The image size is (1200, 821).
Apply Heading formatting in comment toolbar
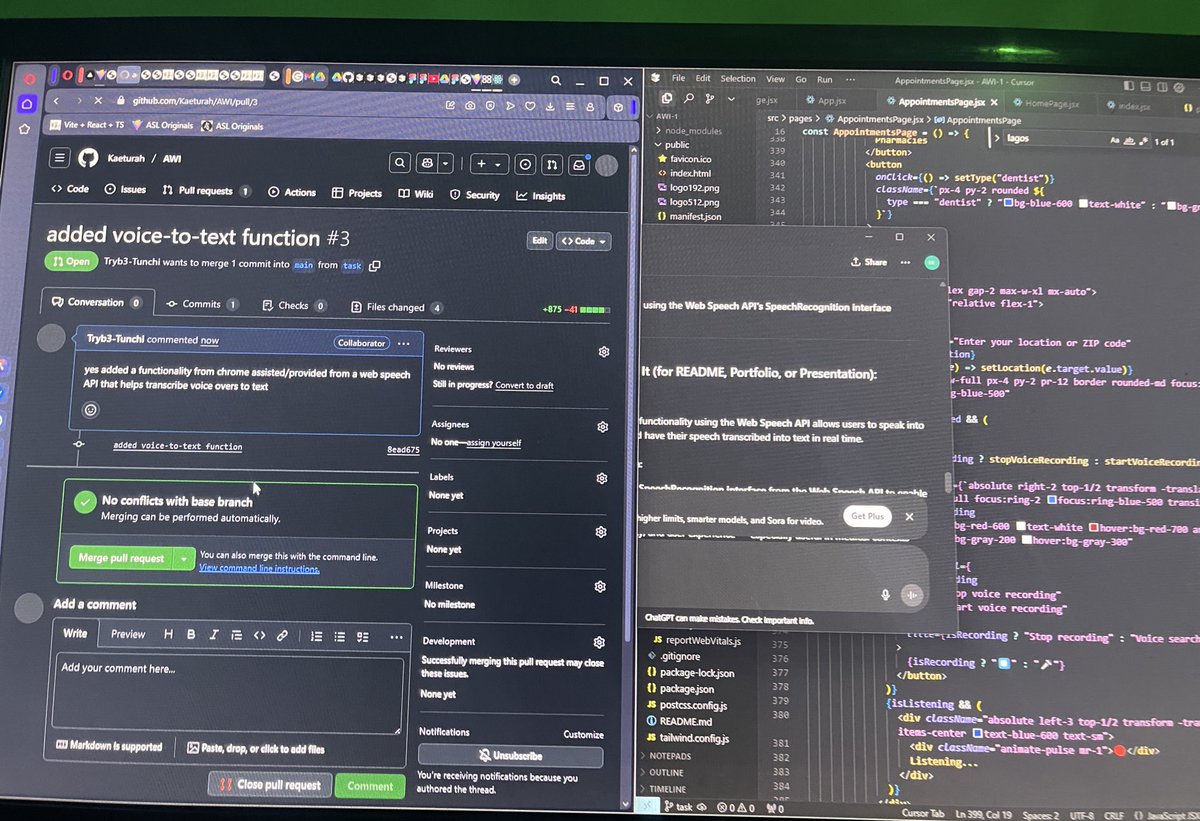point(167,634)
